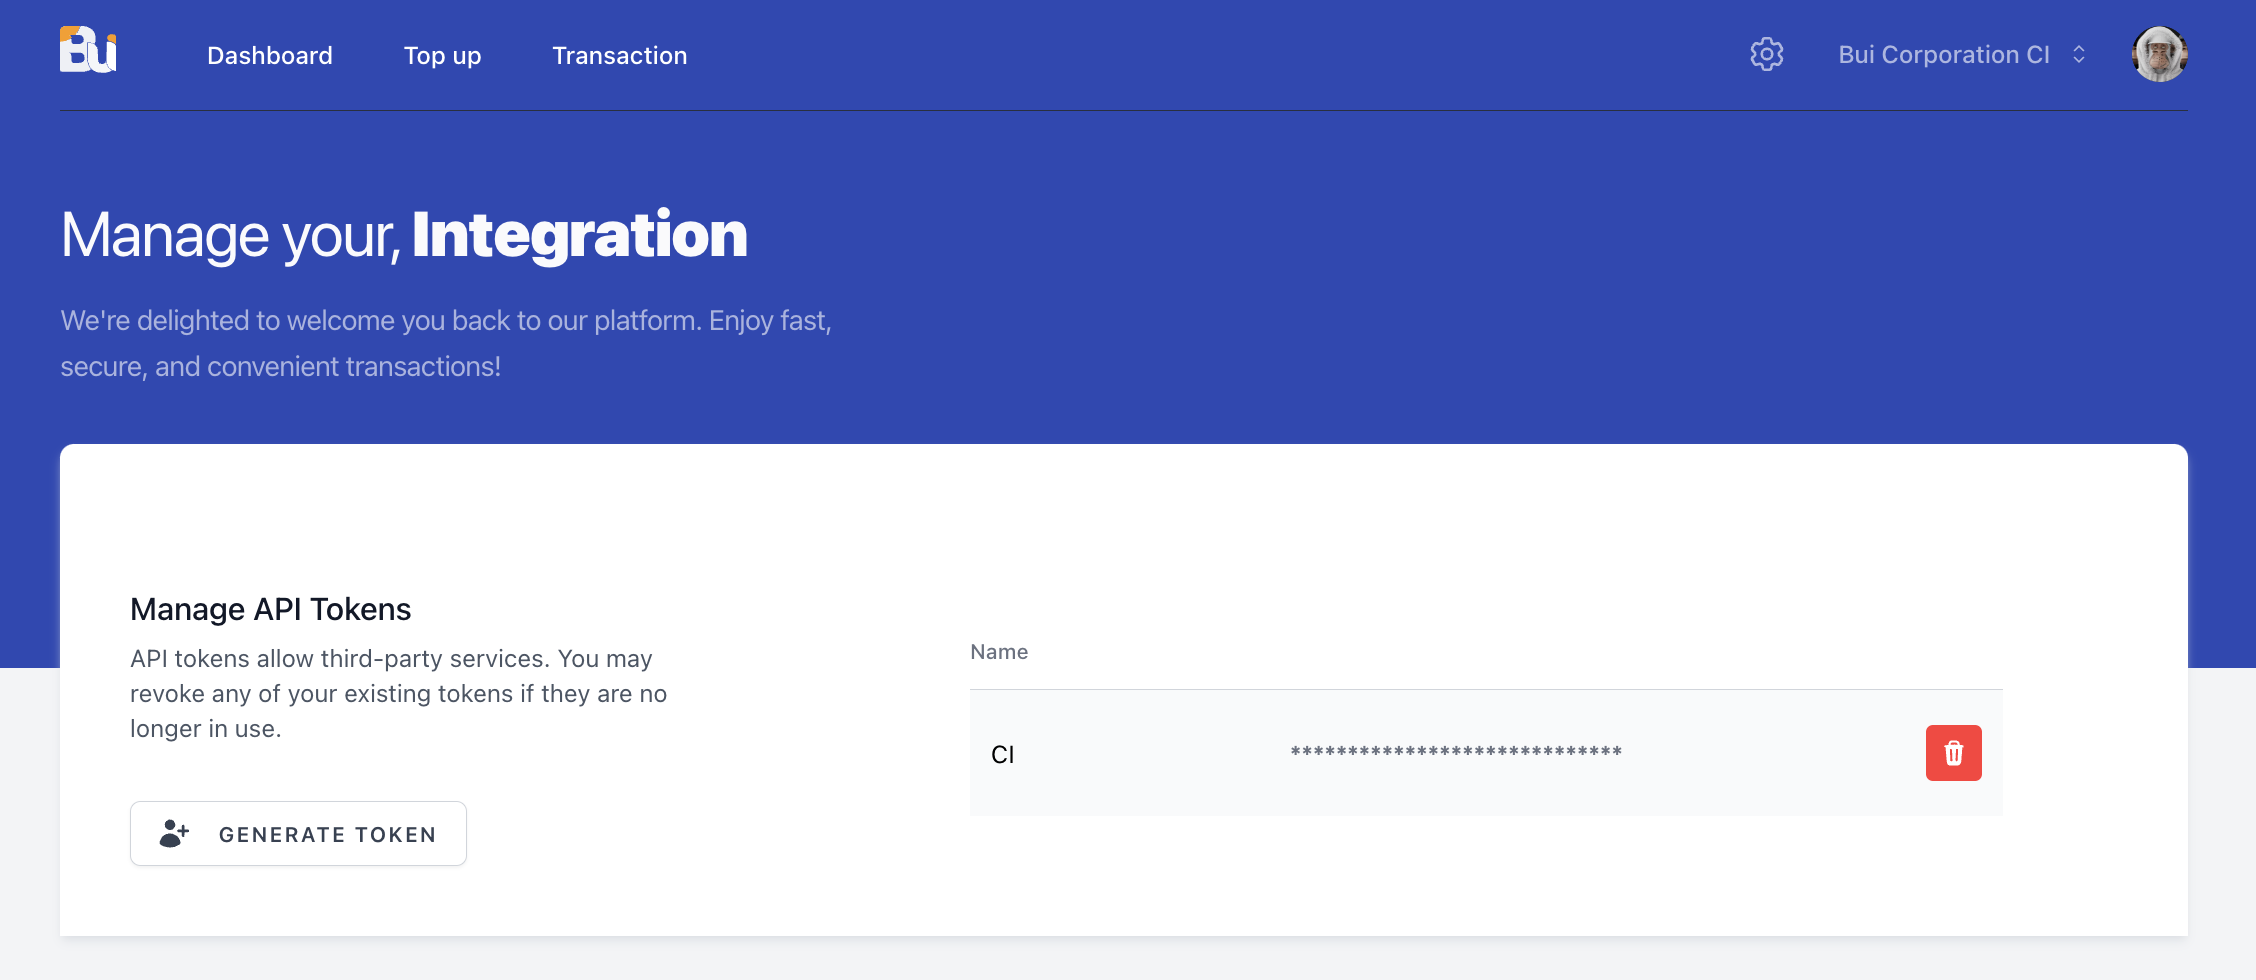2256x980 pixels.
Task: Click the masked token asterisks value
Action: click(x=1456, y=752)
